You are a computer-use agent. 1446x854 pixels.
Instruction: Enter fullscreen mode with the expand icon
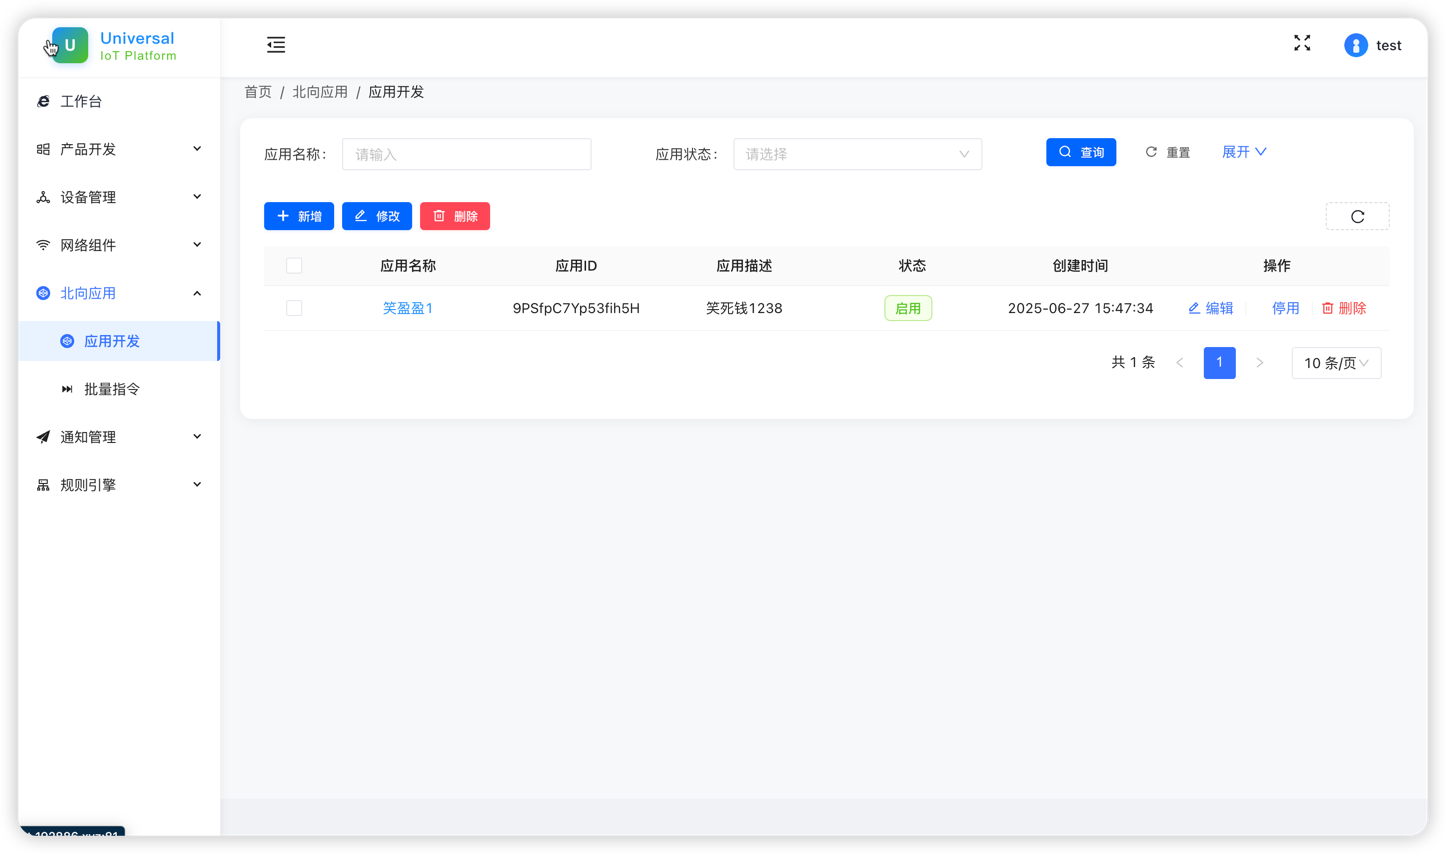[1302, 43]
